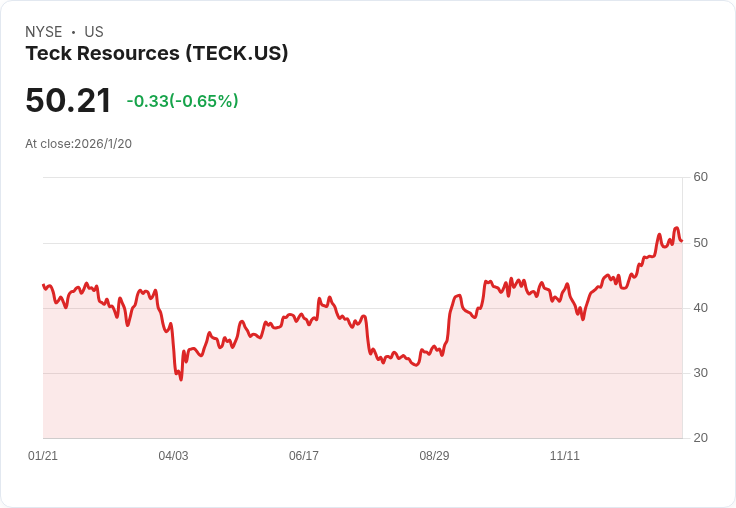Viewport: 736px width, 508px height.
Task: Select the -0.33(-0.65%) price change
Action: (x=182, y=101)
